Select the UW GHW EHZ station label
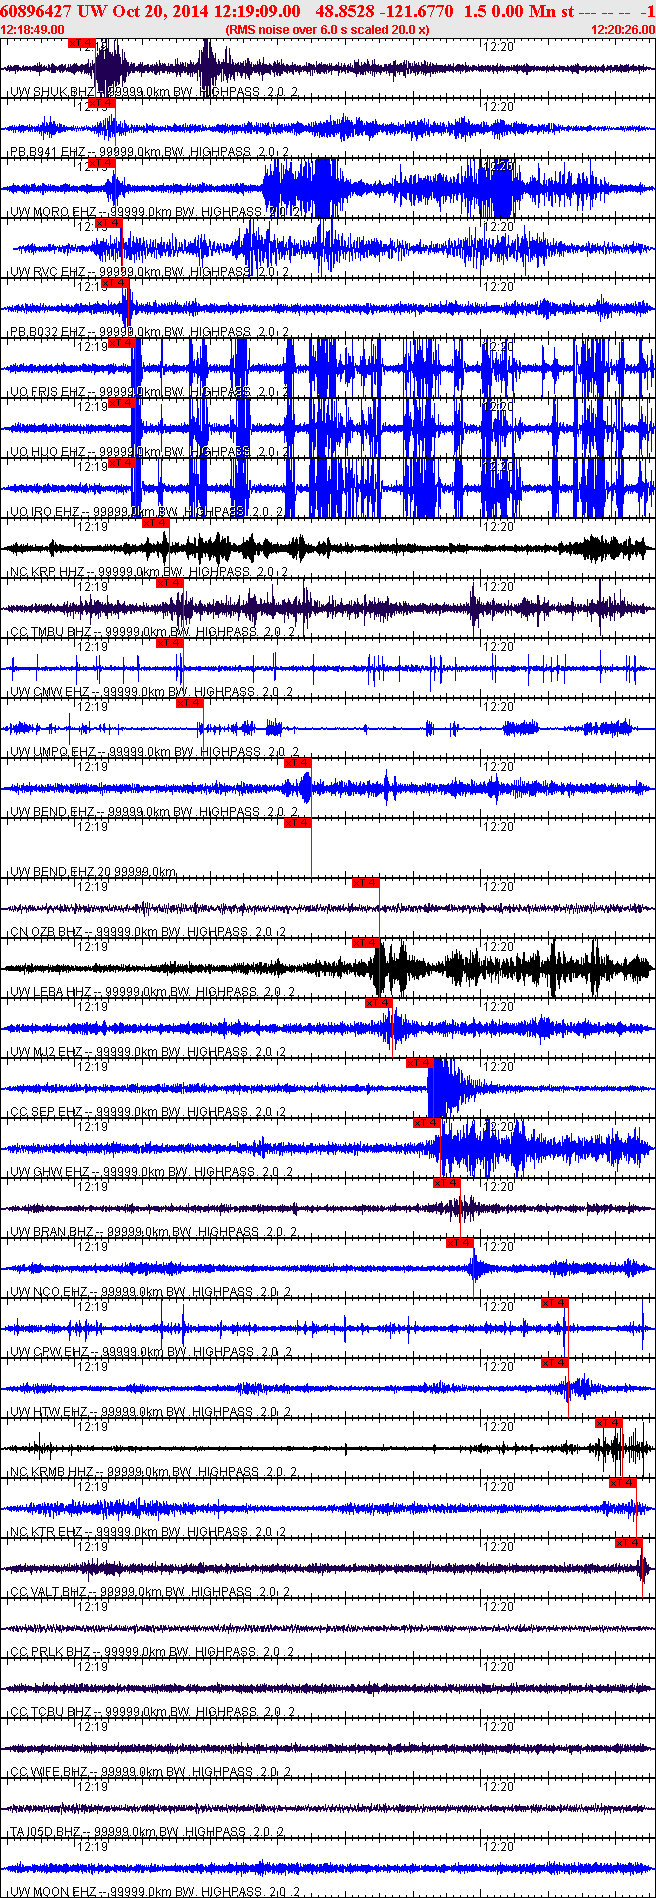This screenshot has width=656, height=1898. click(x=151, y=1172)
